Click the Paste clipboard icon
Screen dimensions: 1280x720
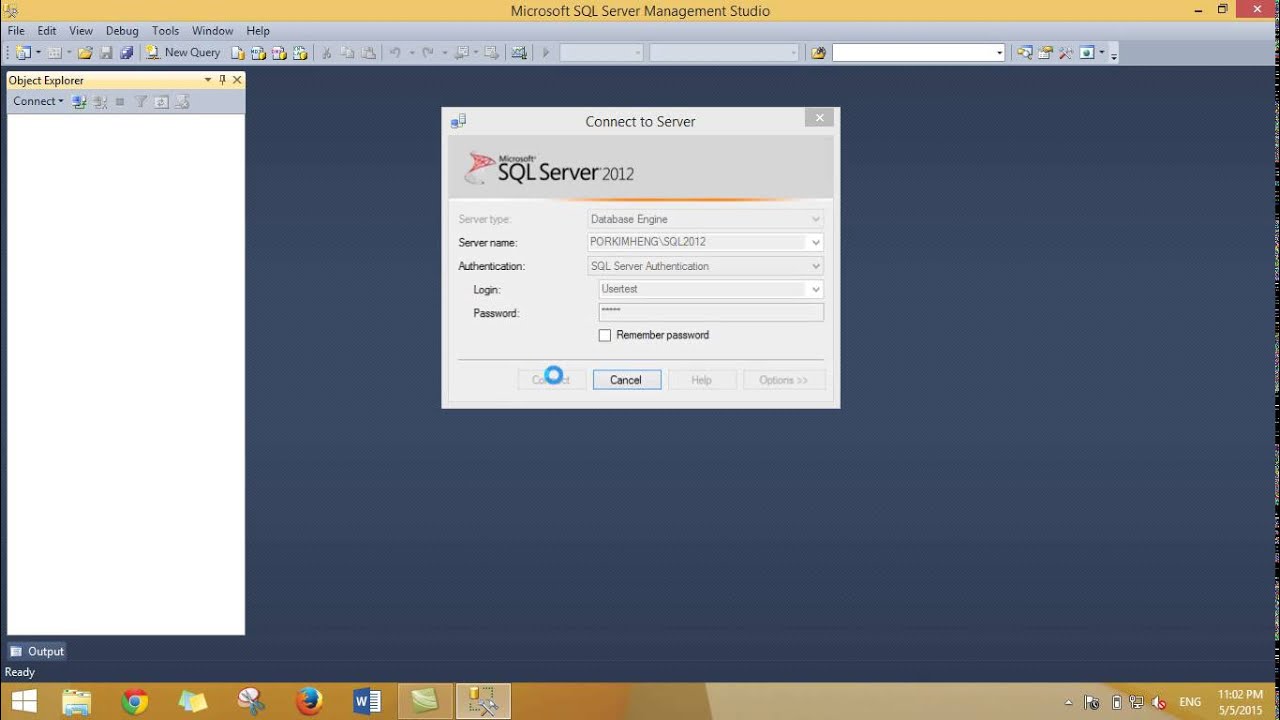(x=368, y=52)
